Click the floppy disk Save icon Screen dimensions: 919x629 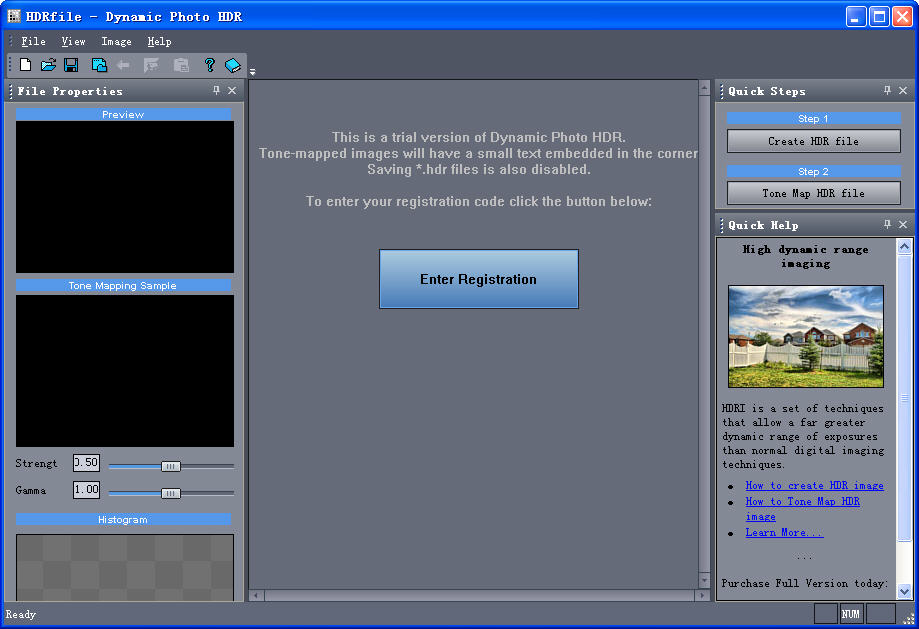point(72,64)
